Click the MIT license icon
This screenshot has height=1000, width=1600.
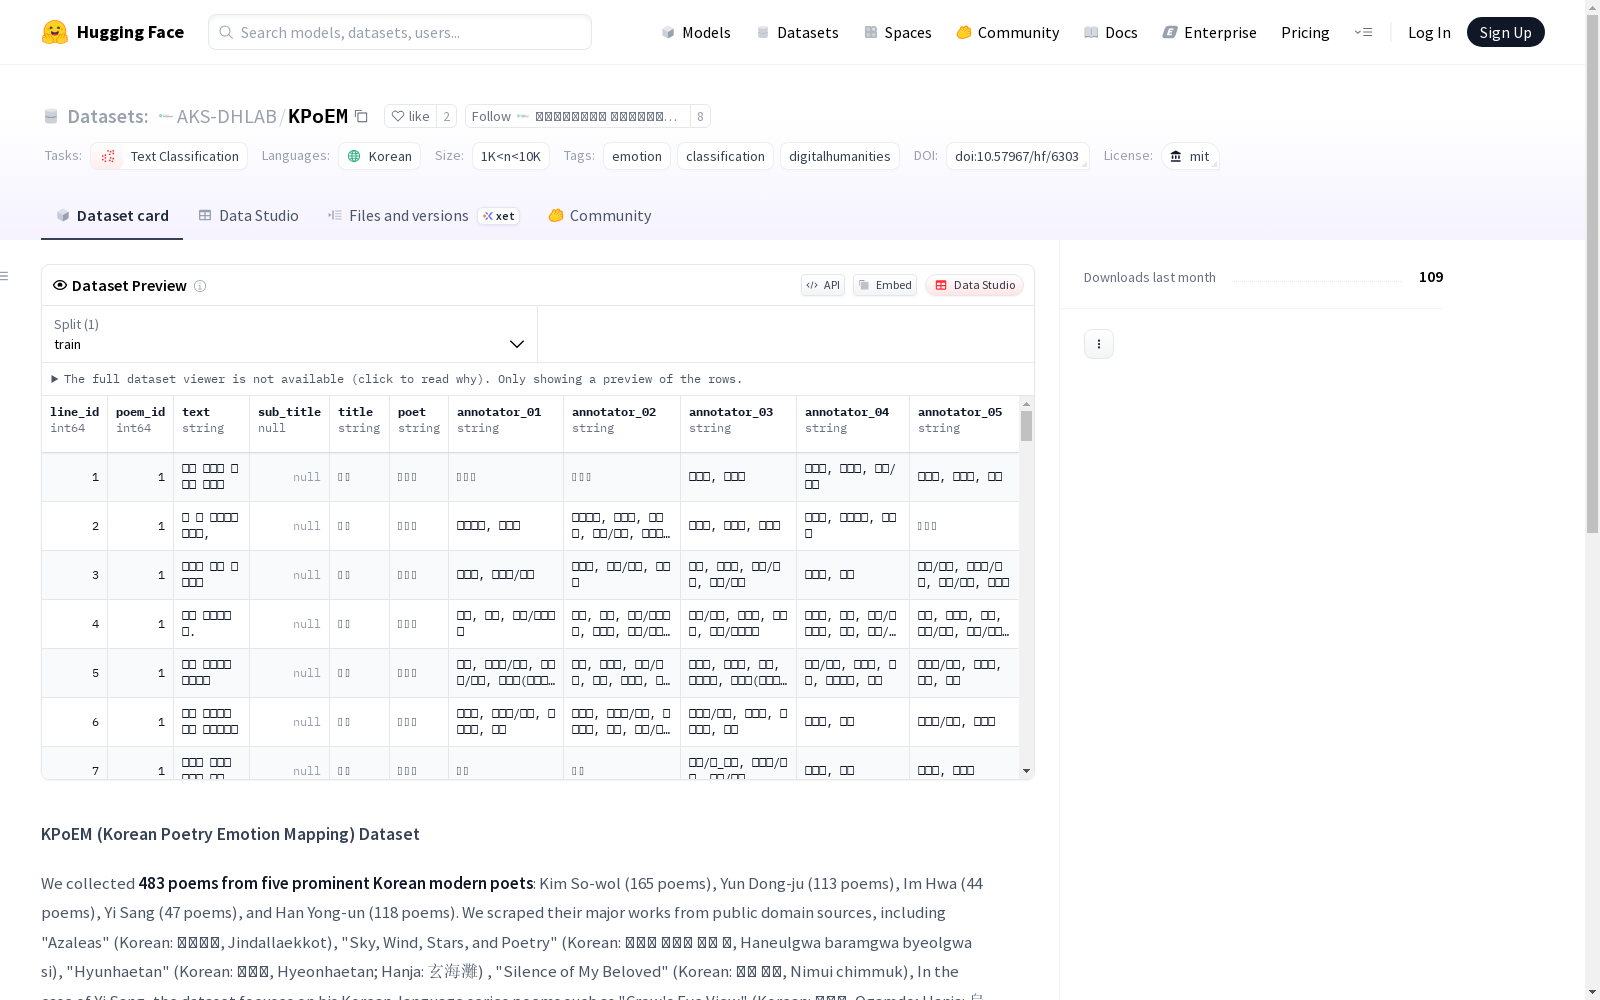pyautogui.click(x=1176, y=156)
